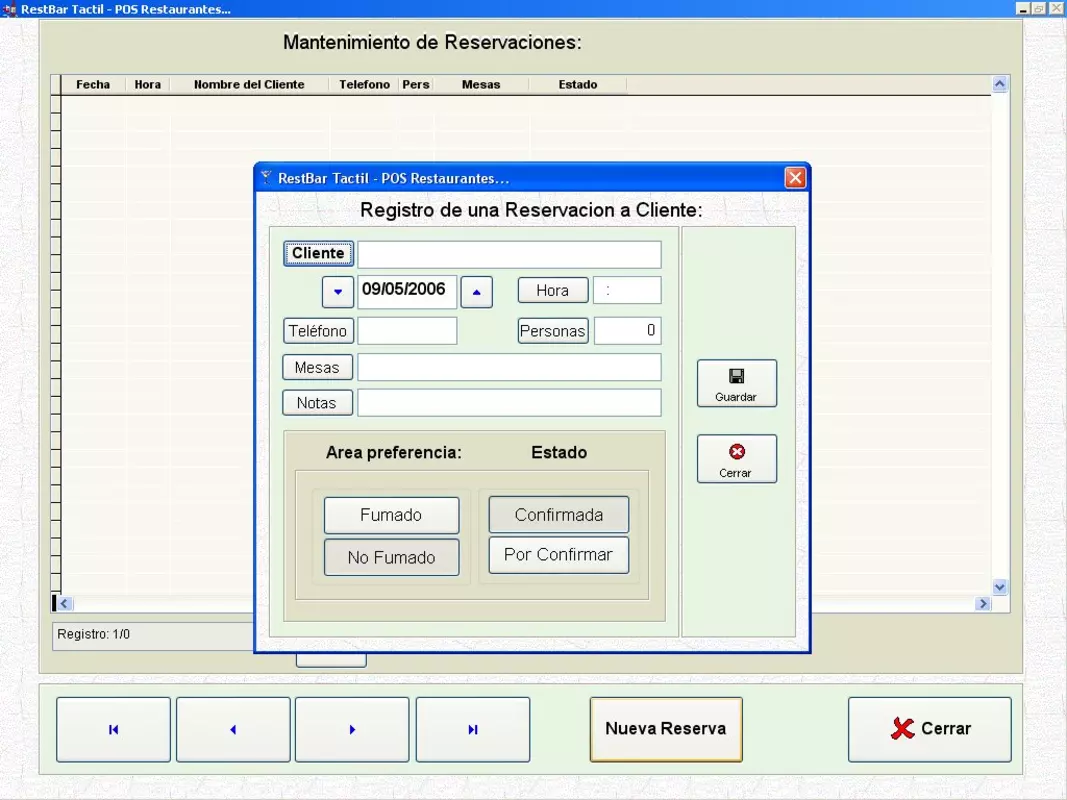Image resolution: width=1067 pixels, height=800 pixels.
Task: Jump to last record navigation button
Action: [x=472, y=729]
